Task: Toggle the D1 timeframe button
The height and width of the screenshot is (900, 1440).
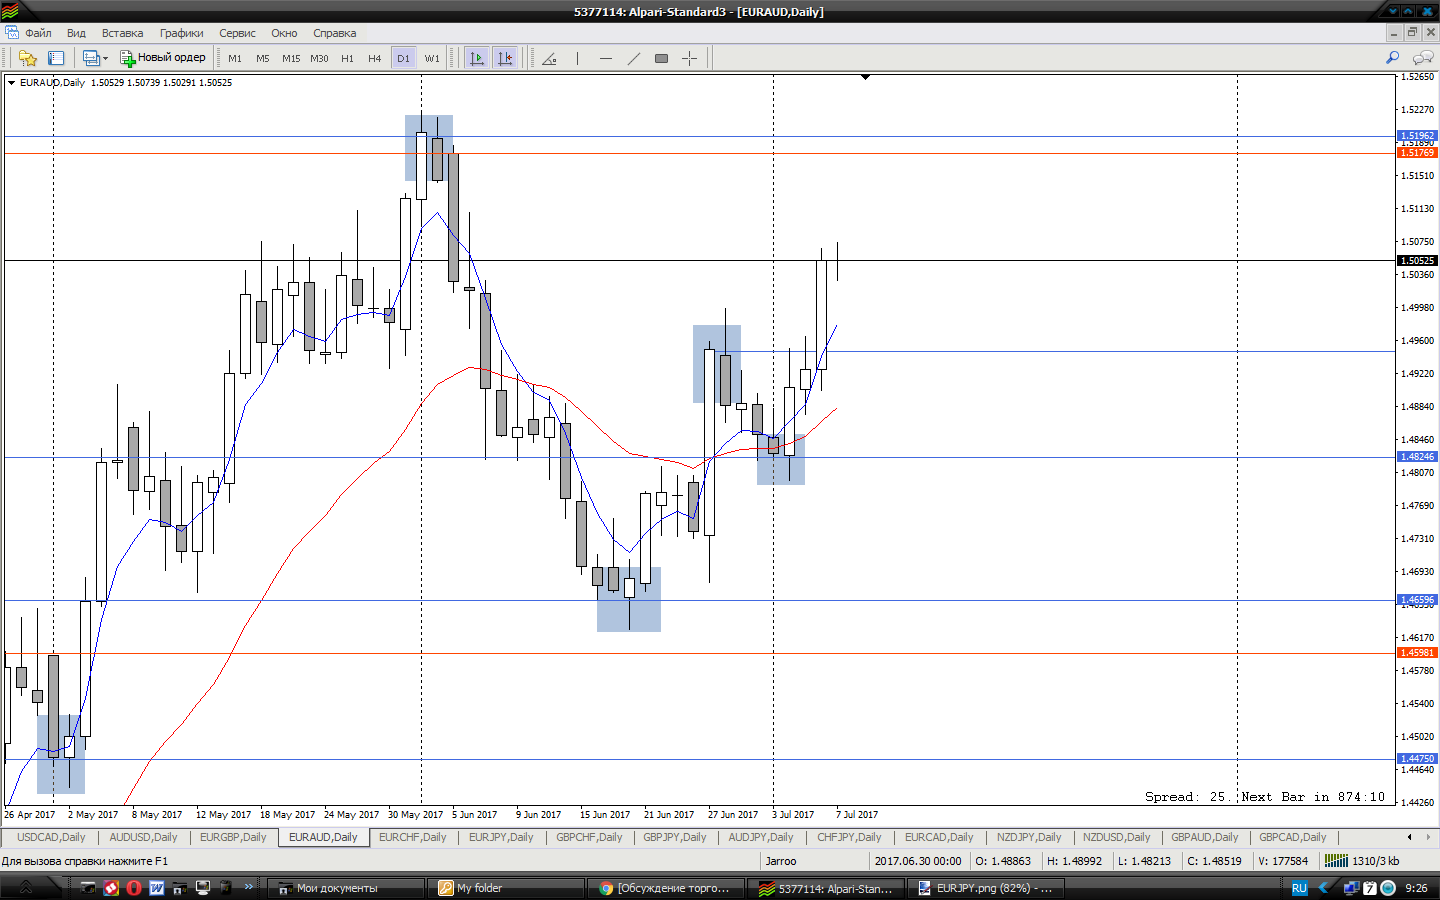Action: [403, 58]
